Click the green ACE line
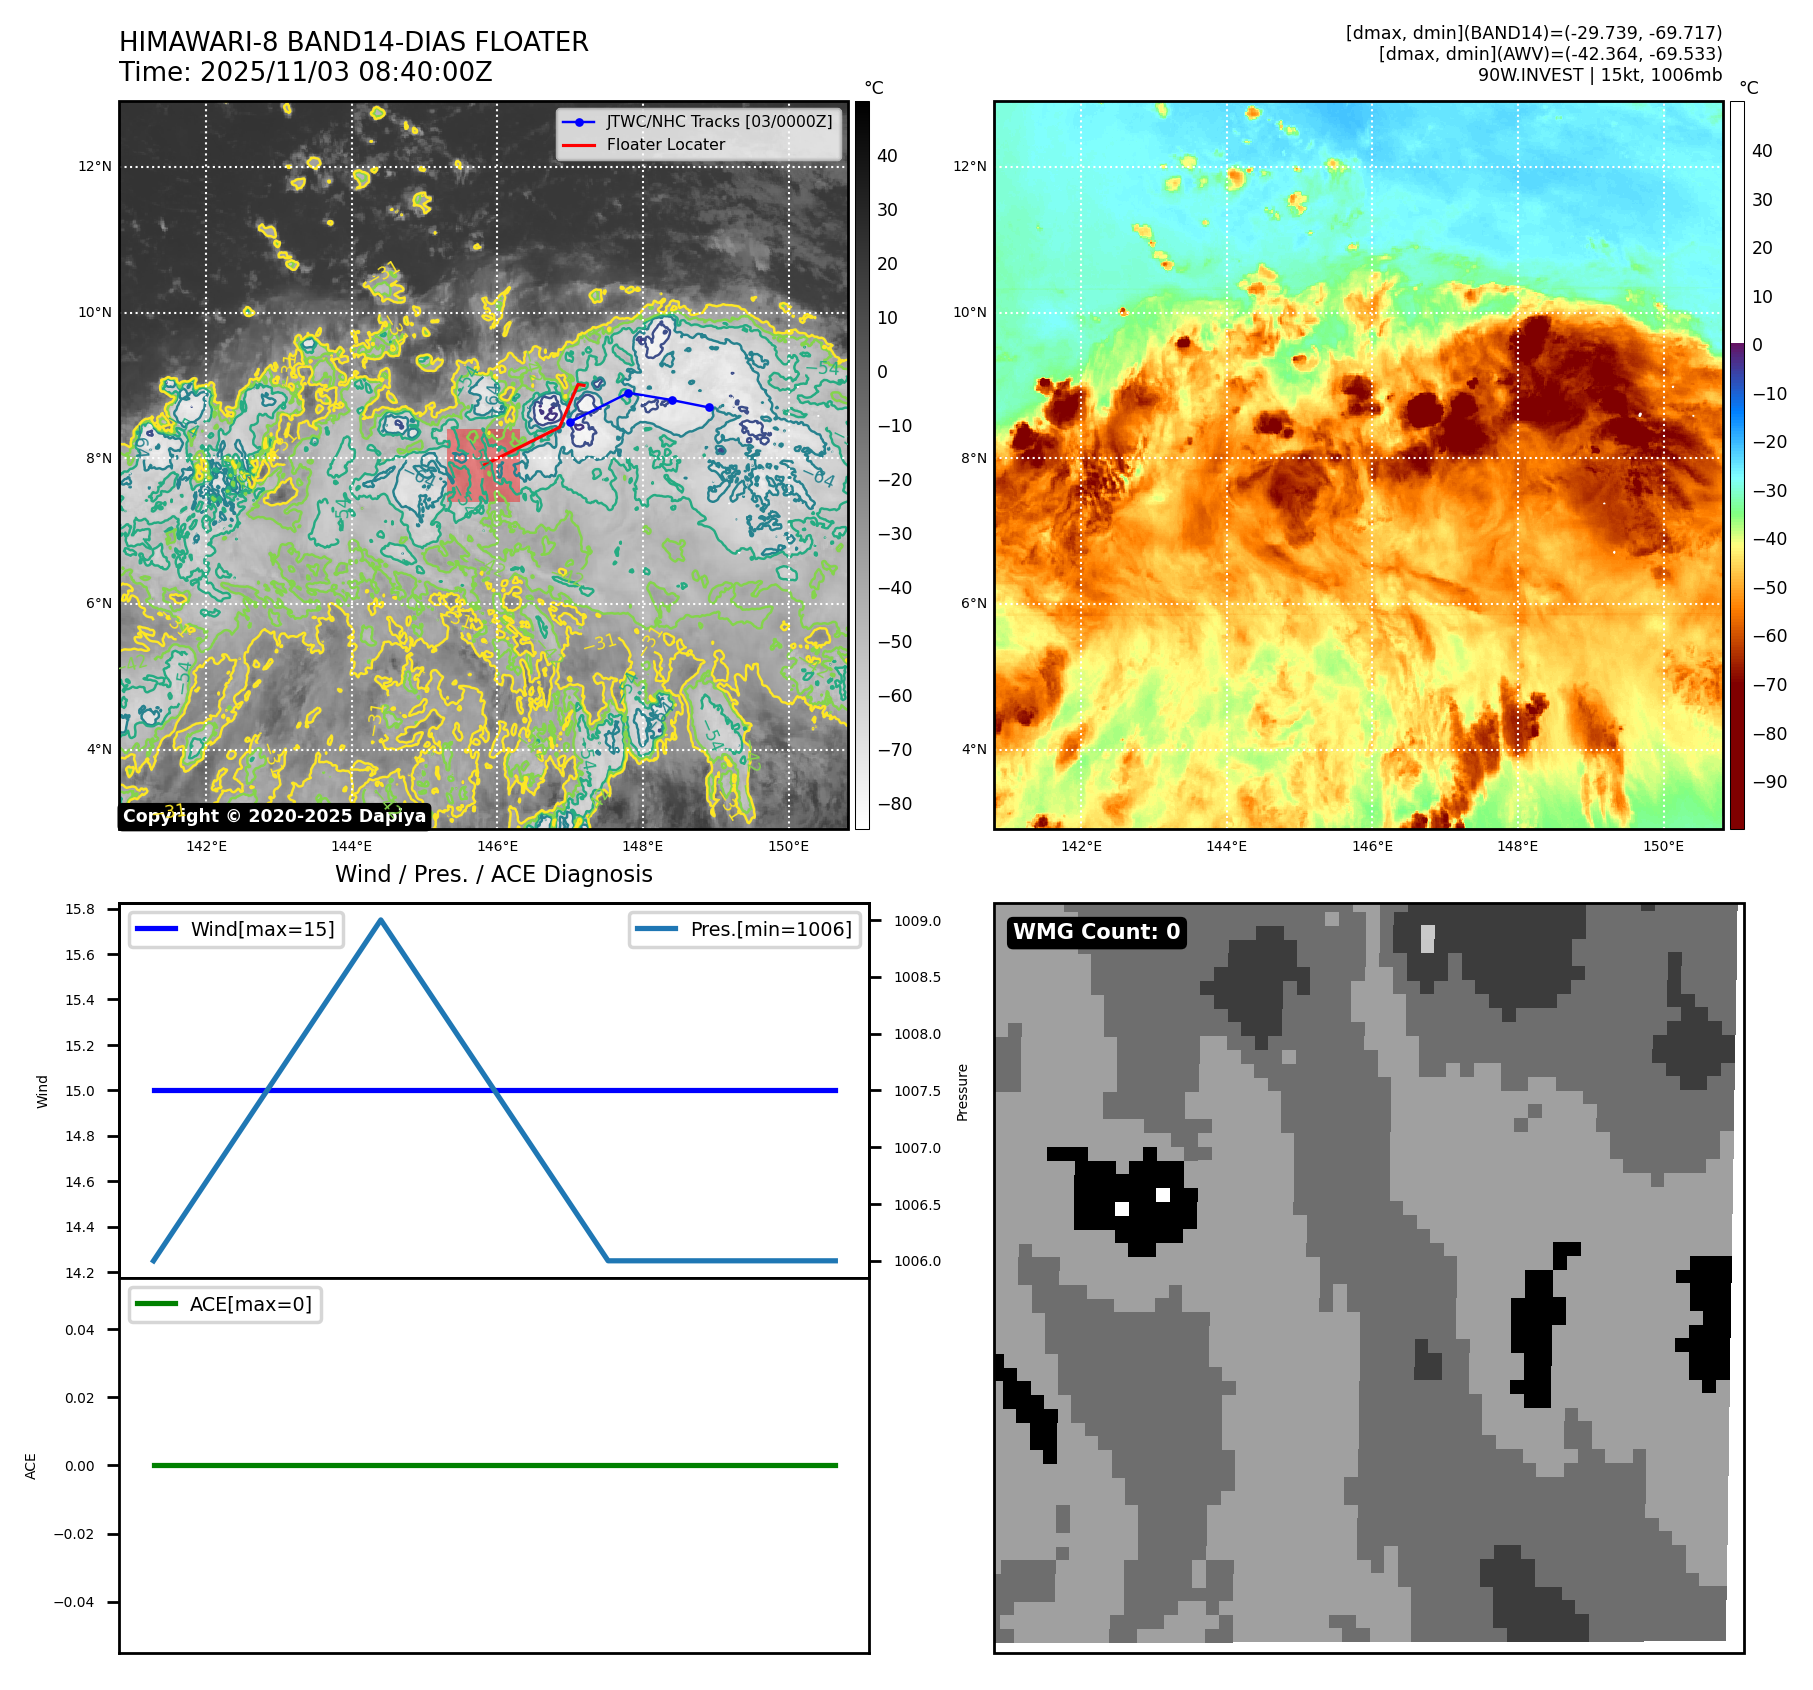This screenshot has width=1813, height=1690. (x=494, y=1465)
